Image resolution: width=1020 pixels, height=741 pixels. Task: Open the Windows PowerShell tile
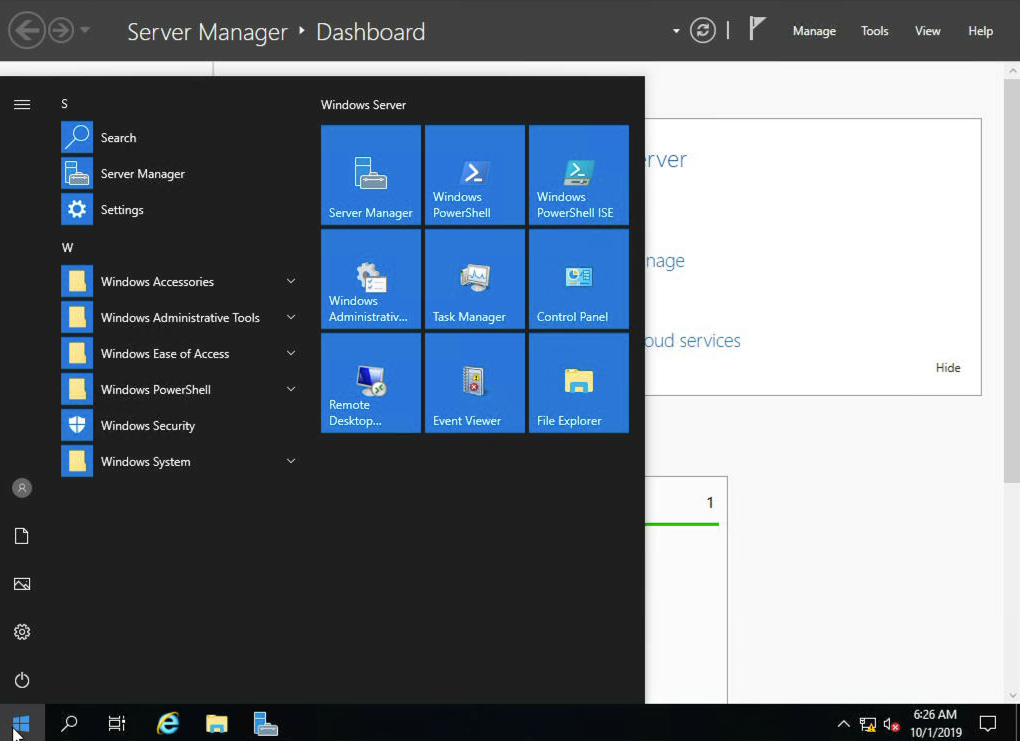(x=474, y=175)
